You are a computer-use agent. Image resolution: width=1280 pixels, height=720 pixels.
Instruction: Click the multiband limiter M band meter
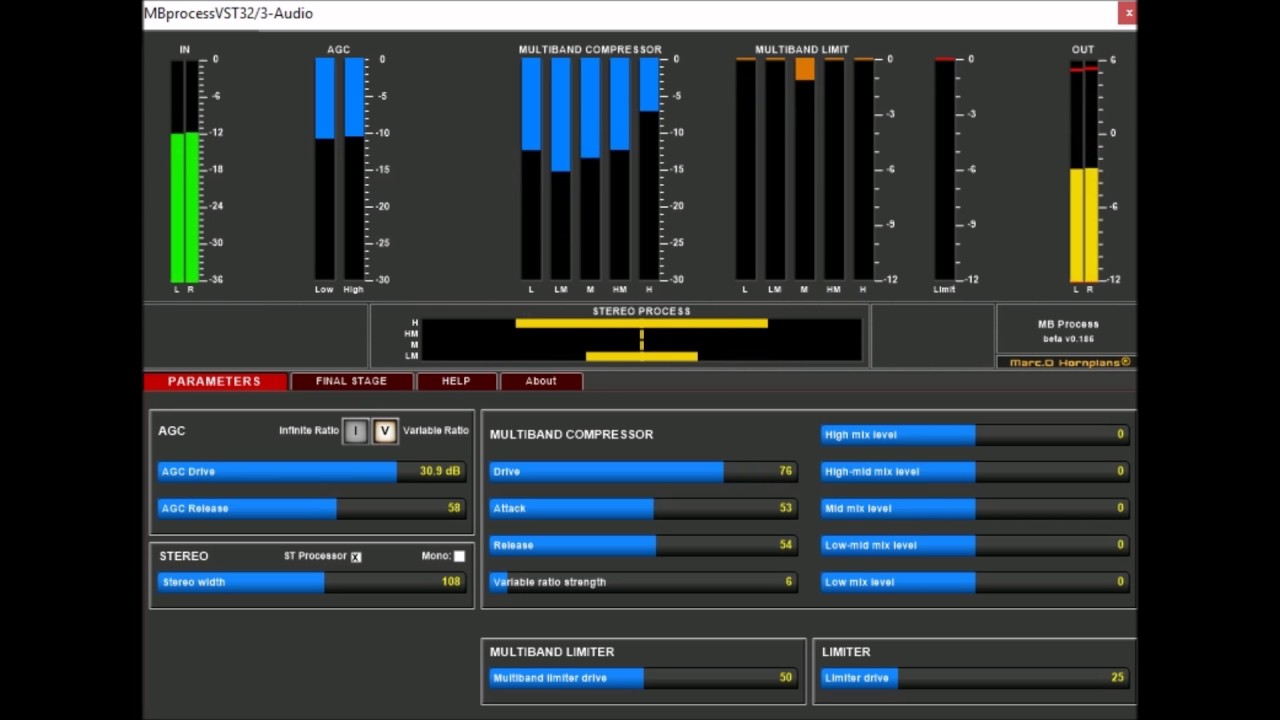pos(805,169)
